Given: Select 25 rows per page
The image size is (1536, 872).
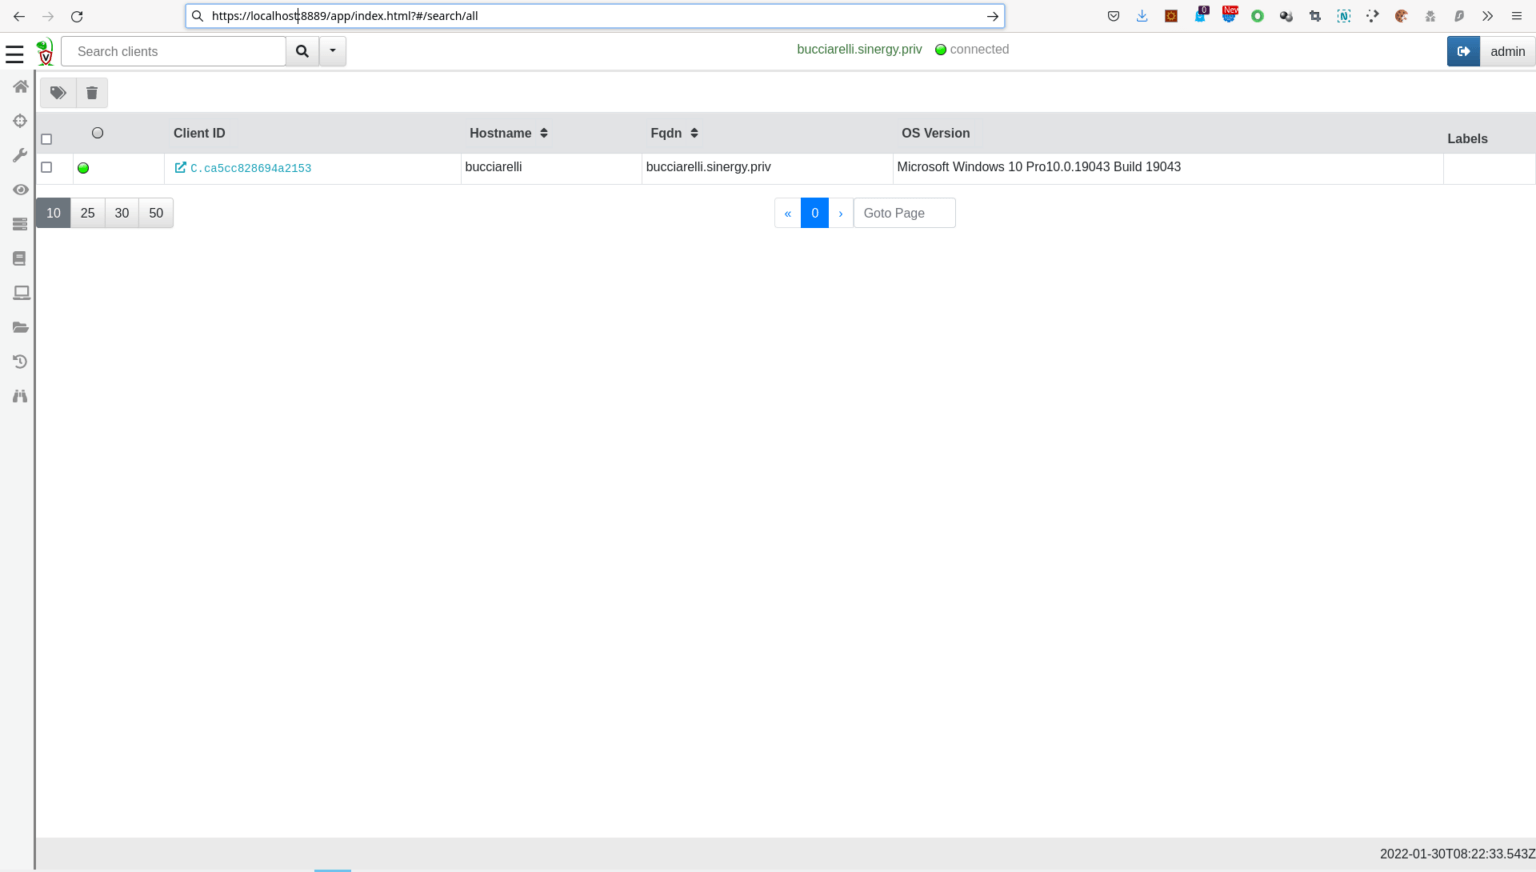Looking at the screenshot, I should coord(88,213).
